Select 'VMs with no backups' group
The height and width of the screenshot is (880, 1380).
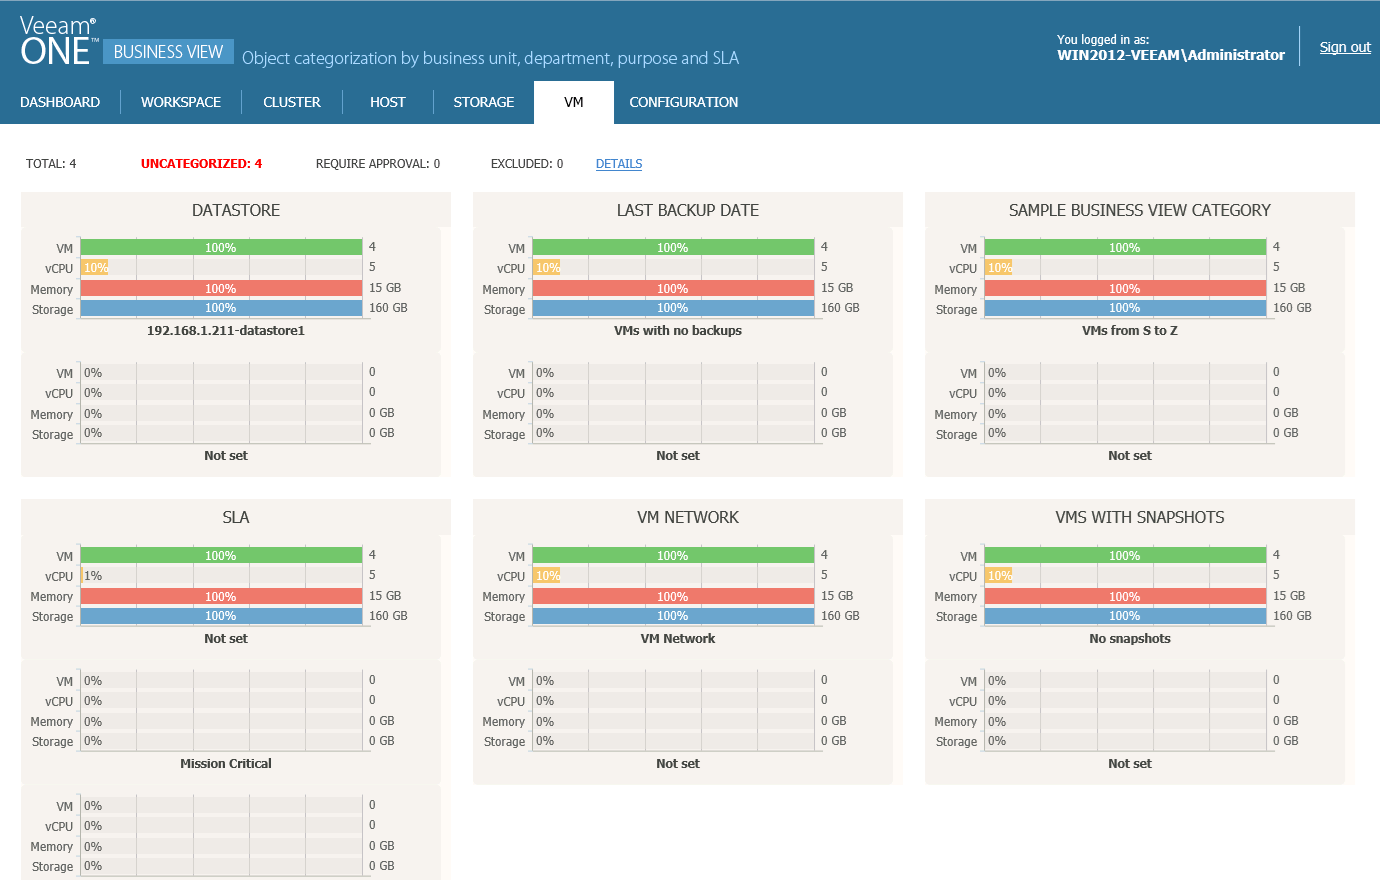pyautogui.click(x=678, y=331)
